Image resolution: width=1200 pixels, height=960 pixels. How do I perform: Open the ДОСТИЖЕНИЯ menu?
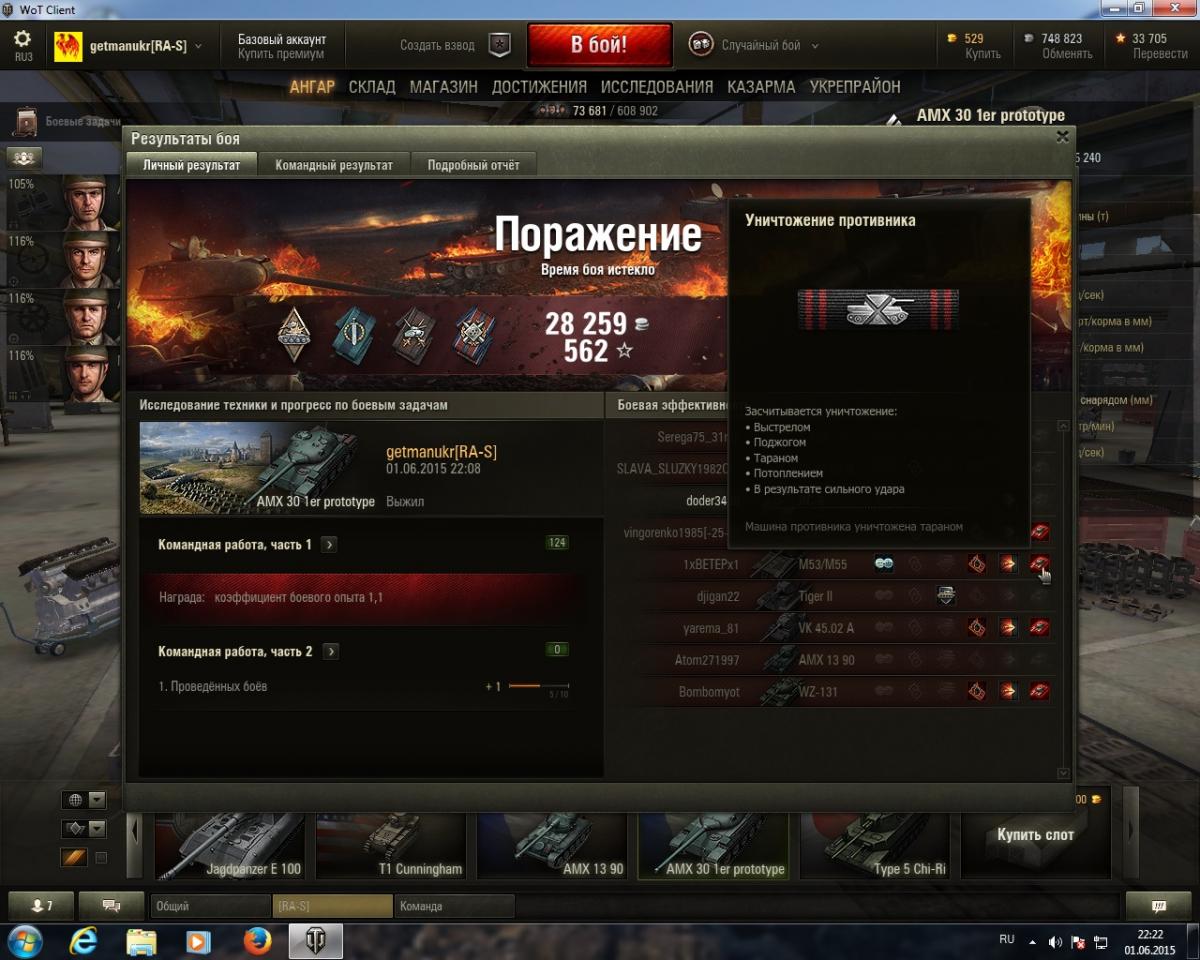pos(539,87)
